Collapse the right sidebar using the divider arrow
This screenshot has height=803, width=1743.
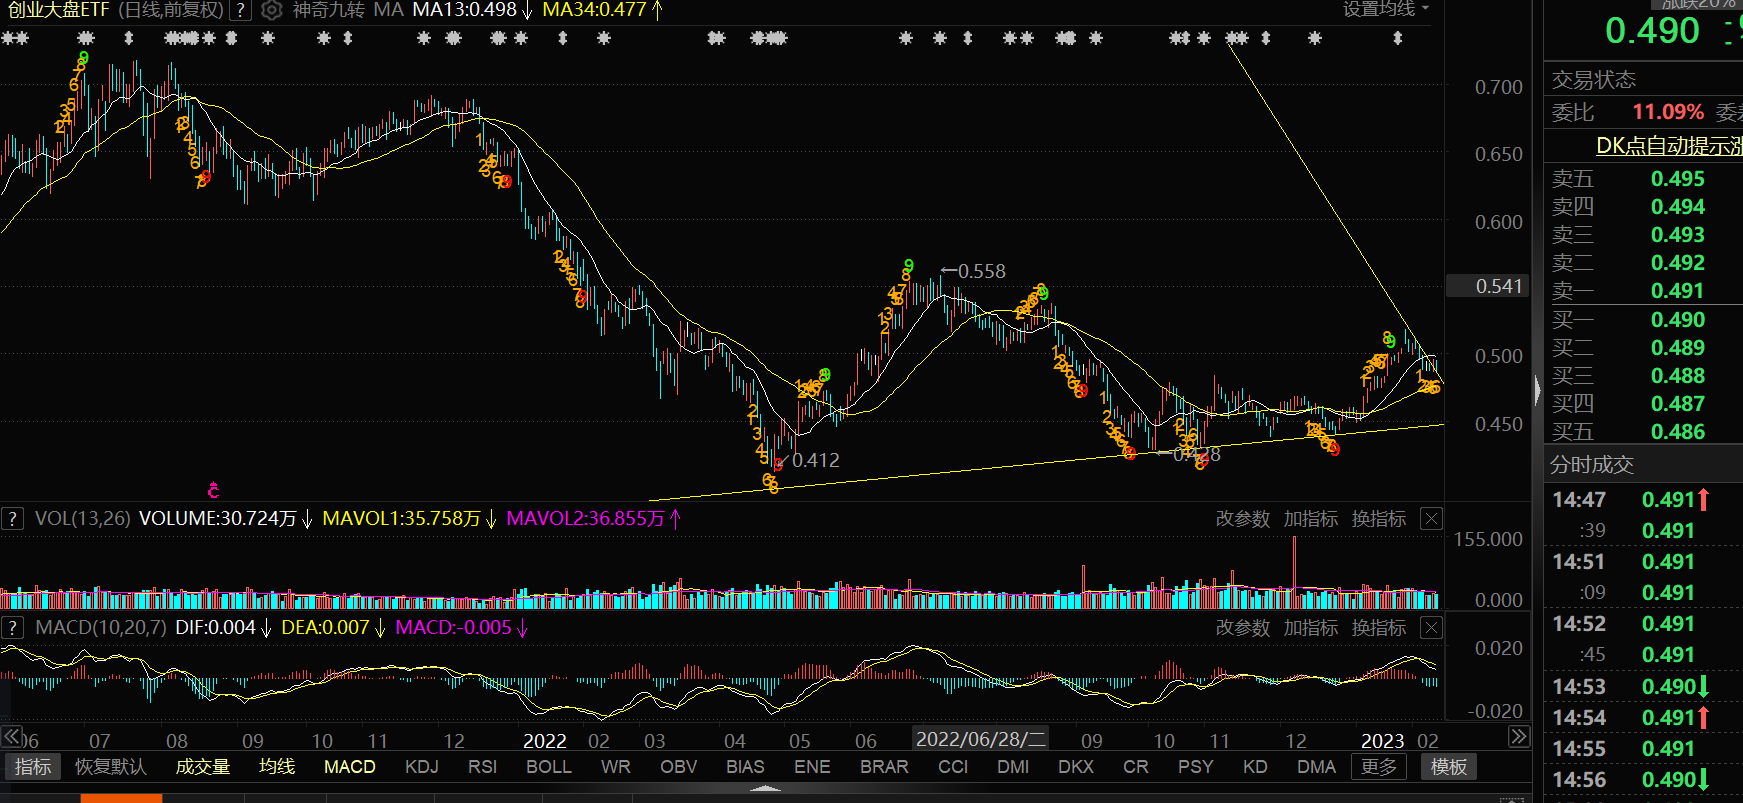pyautogui.click(x=1537, y=390)
